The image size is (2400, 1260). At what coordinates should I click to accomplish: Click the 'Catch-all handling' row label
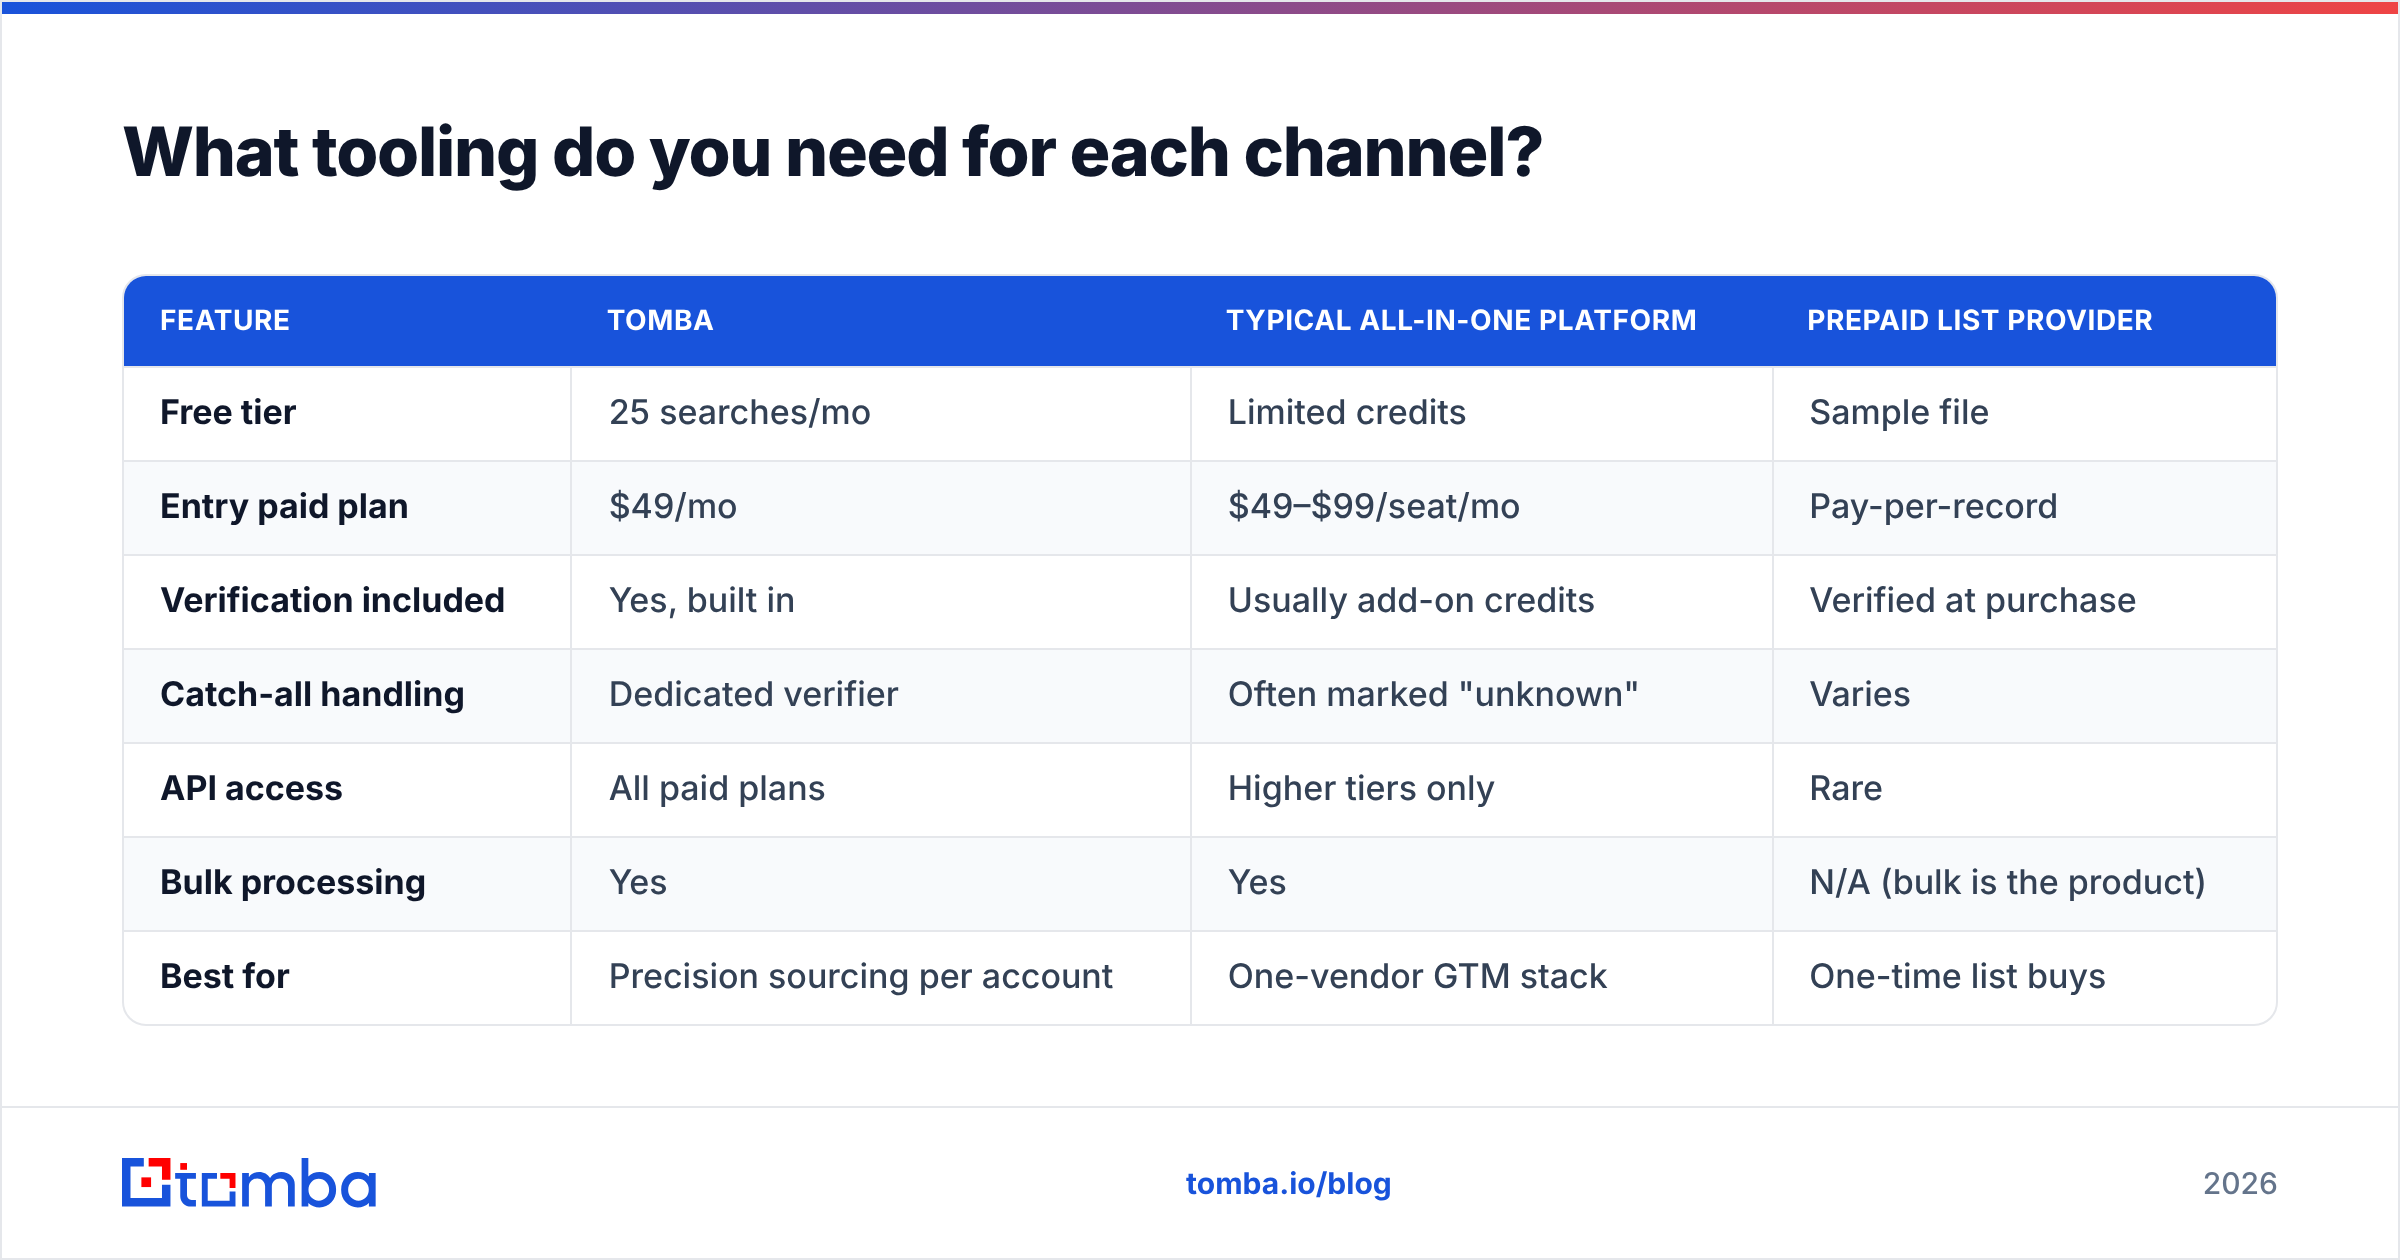coord(312,694)
